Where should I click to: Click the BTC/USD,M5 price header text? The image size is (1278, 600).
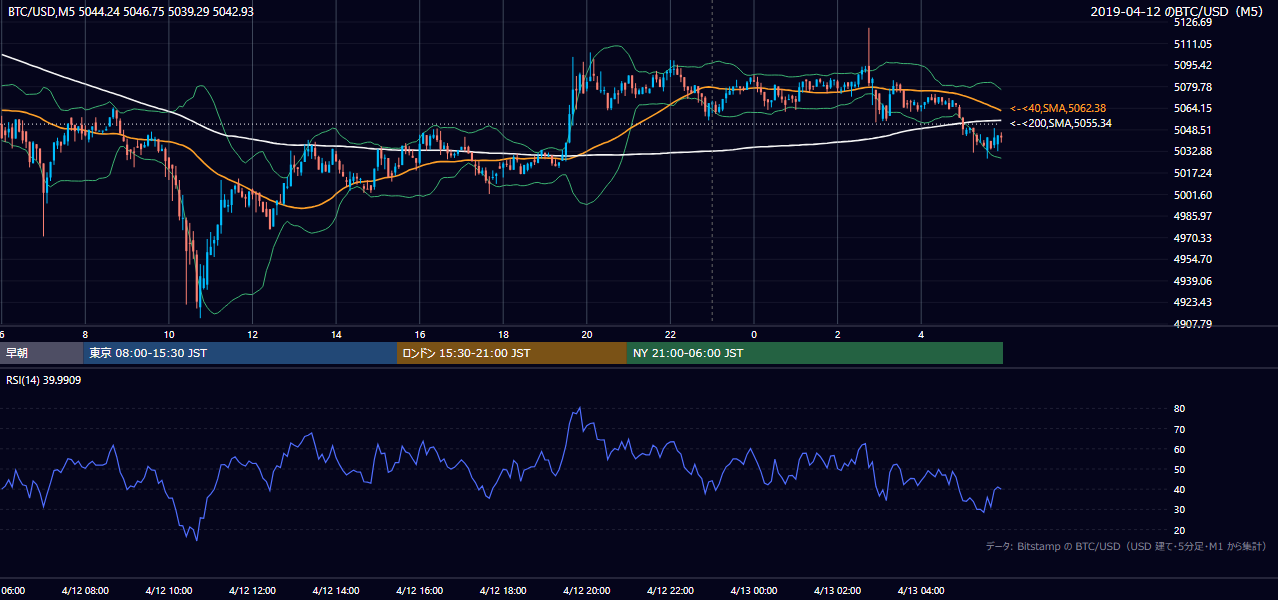[131, 11]
